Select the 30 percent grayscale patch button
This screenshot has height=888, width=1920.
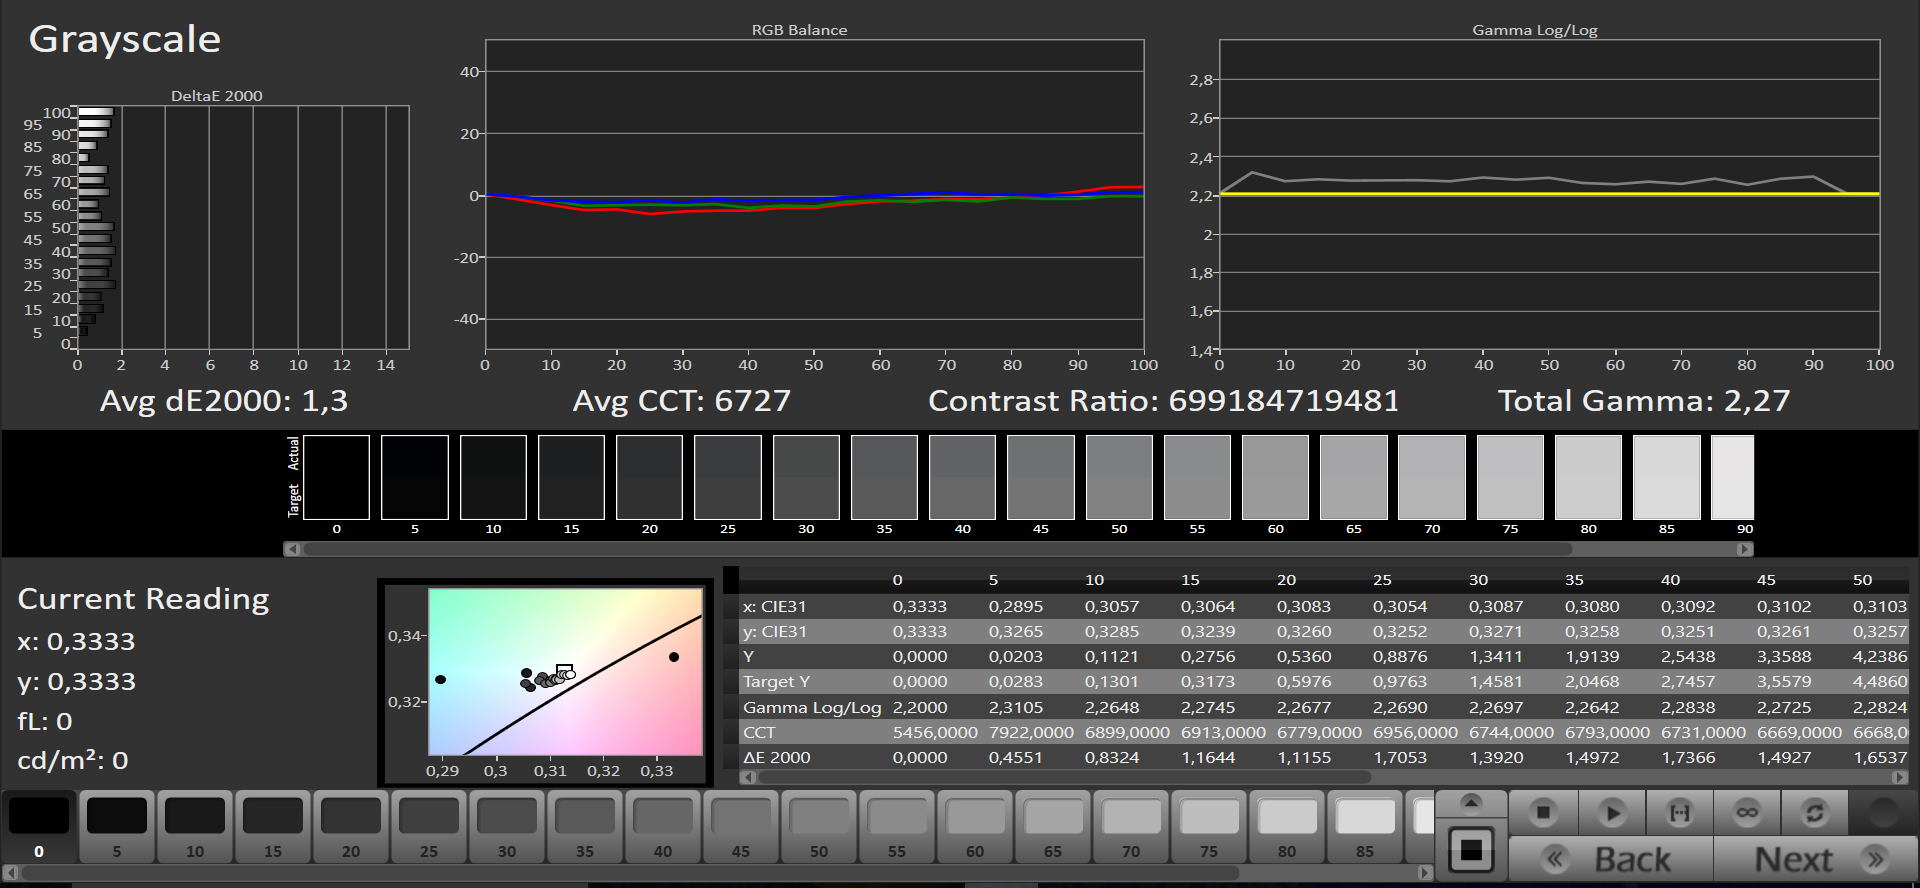coord(507,826)
